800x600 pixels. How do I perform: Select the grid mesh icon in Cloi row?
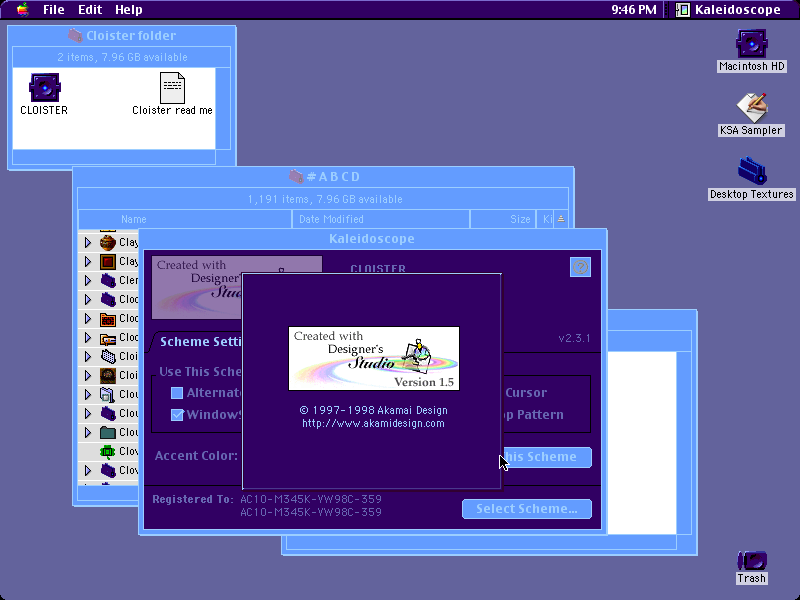pyautogui.click(x=108, y=356)
